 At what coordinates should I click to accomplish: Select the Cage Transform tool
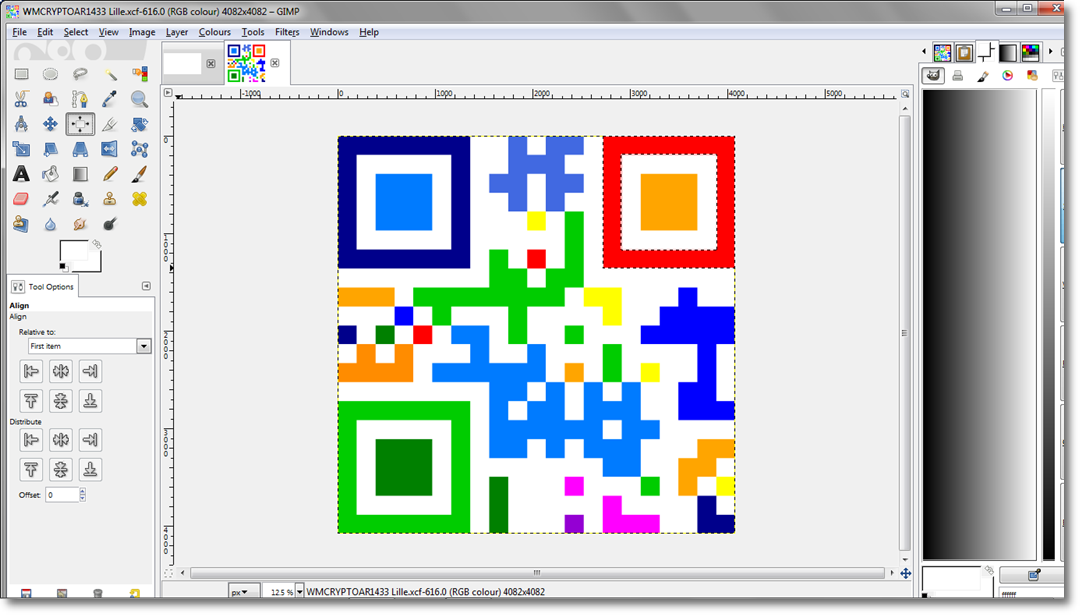tap(139, 149)
